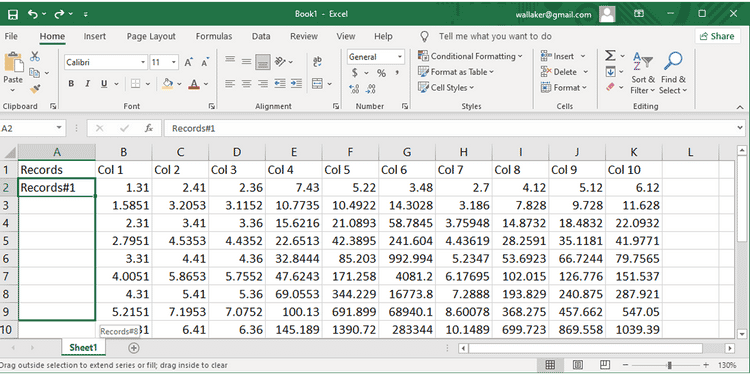Switch to Page Layout view in status bar
The height and width of the screenshot is (375, 750).
click(578, 365)
